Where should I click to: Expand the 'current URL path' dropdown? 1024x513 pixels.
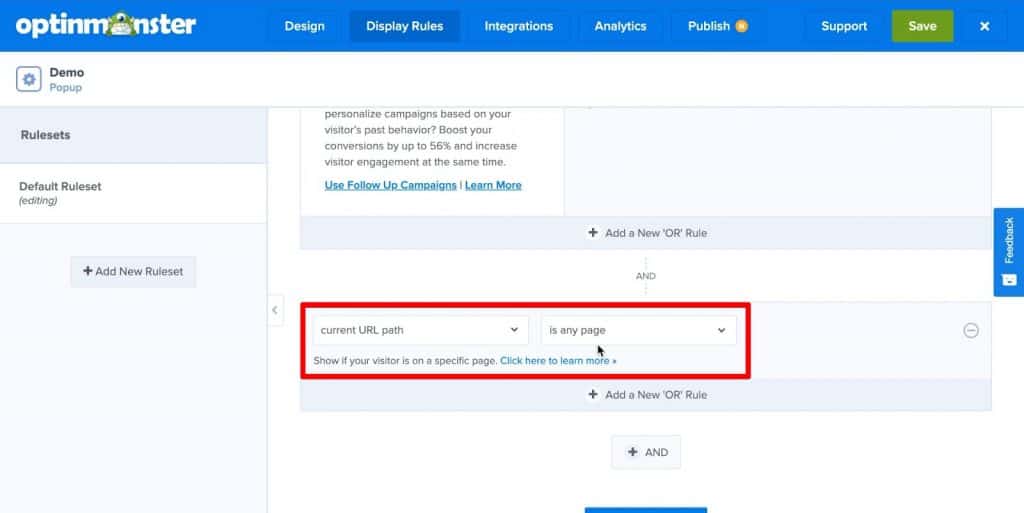tap(421, 330)
